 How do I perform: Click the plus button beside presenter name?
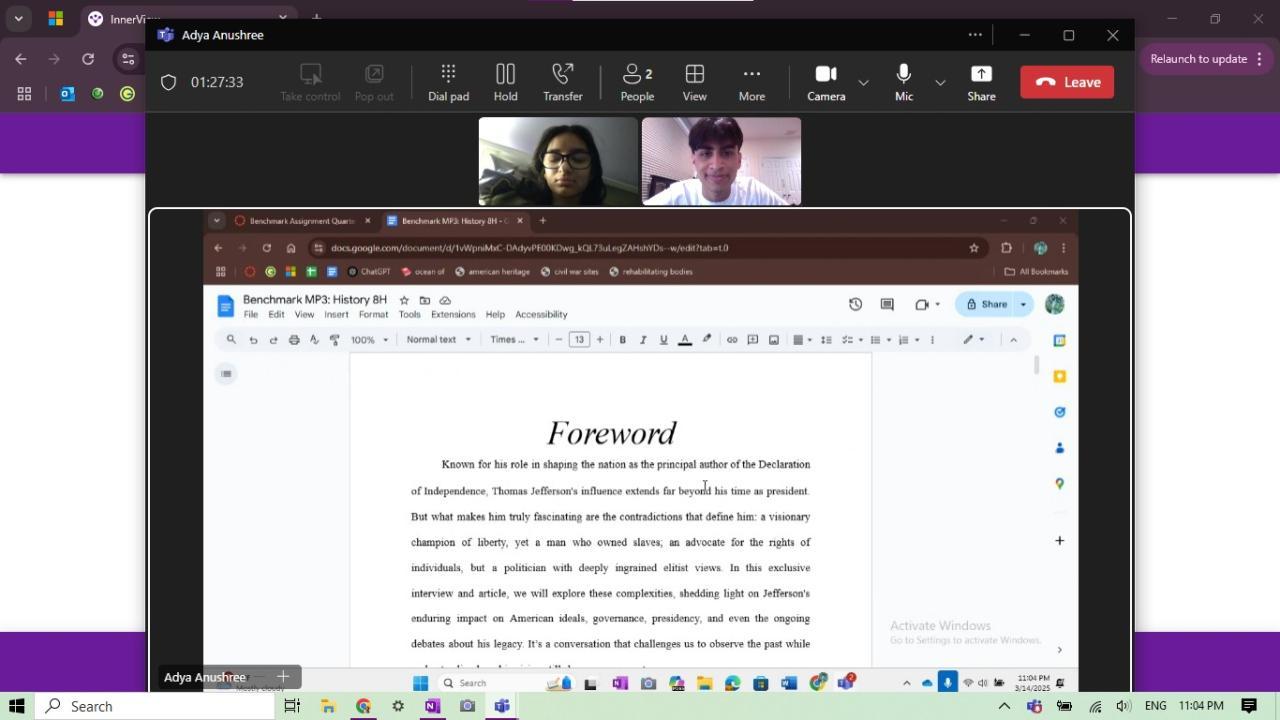(x=283, y=677)
